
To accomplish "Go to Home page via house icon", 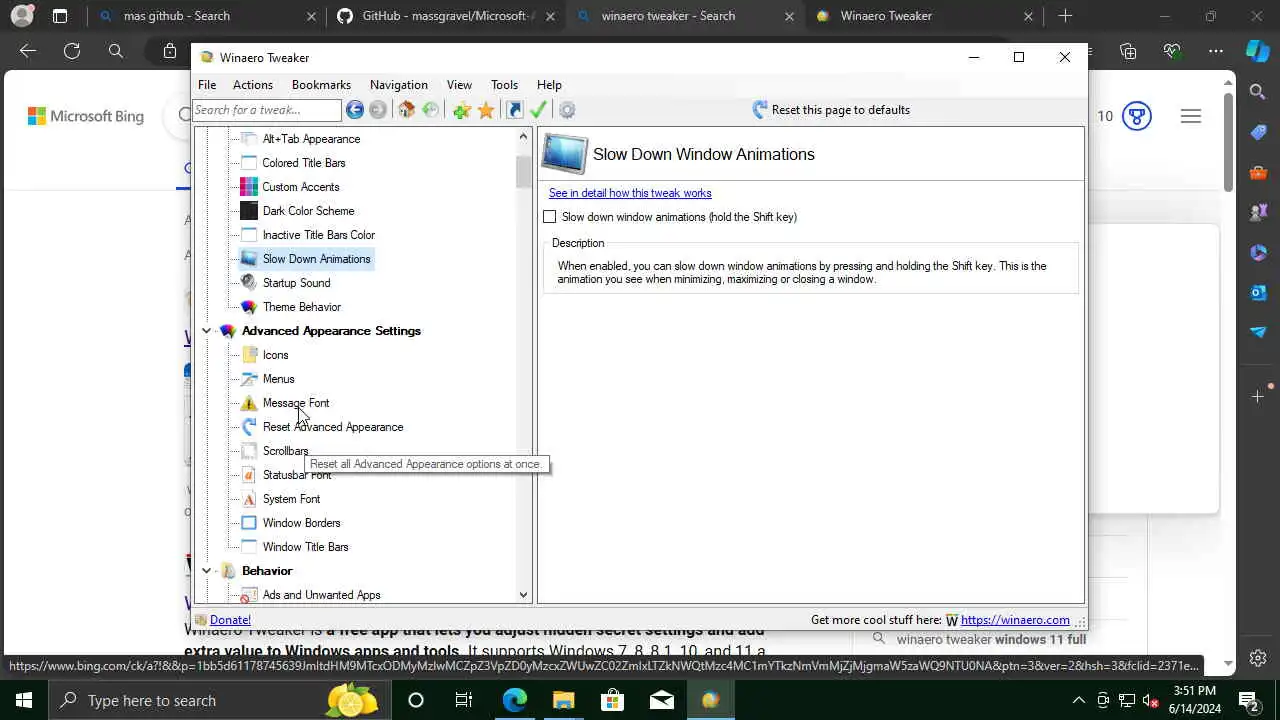I will pyautogui.click(x=407, y=110).
